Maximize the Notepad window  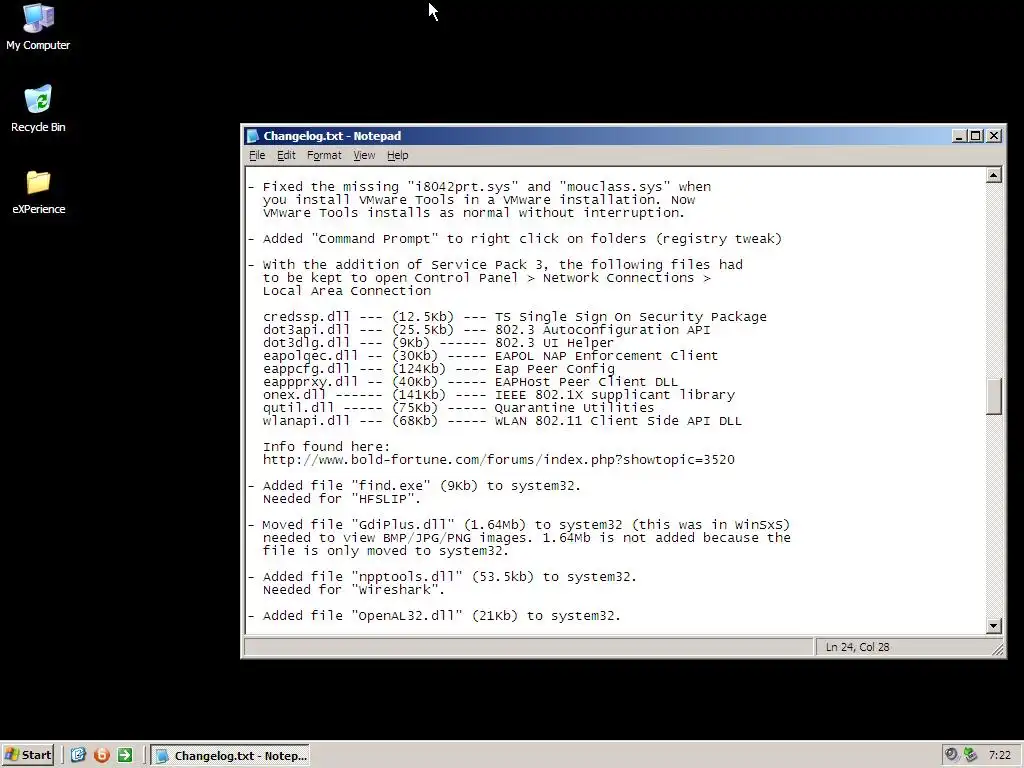coord(976,136)
